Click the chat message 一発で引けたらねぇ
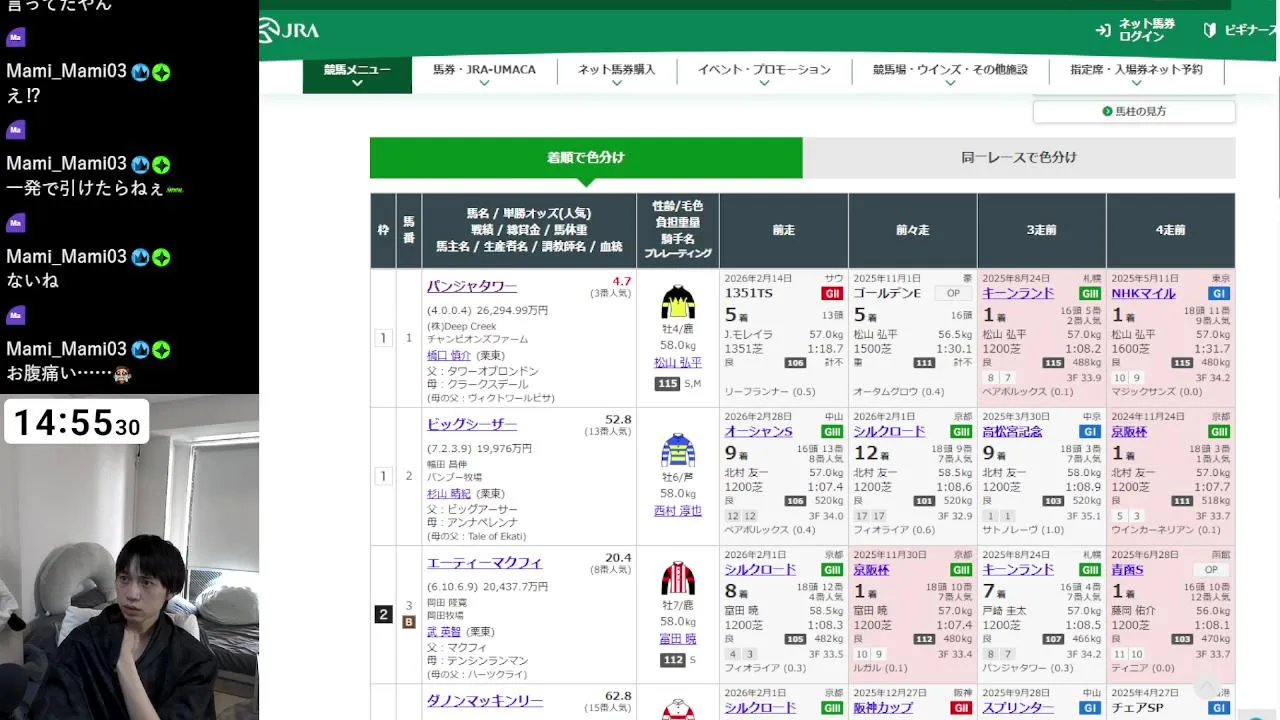Viewport: 1280px width, 720px height. 95,188
